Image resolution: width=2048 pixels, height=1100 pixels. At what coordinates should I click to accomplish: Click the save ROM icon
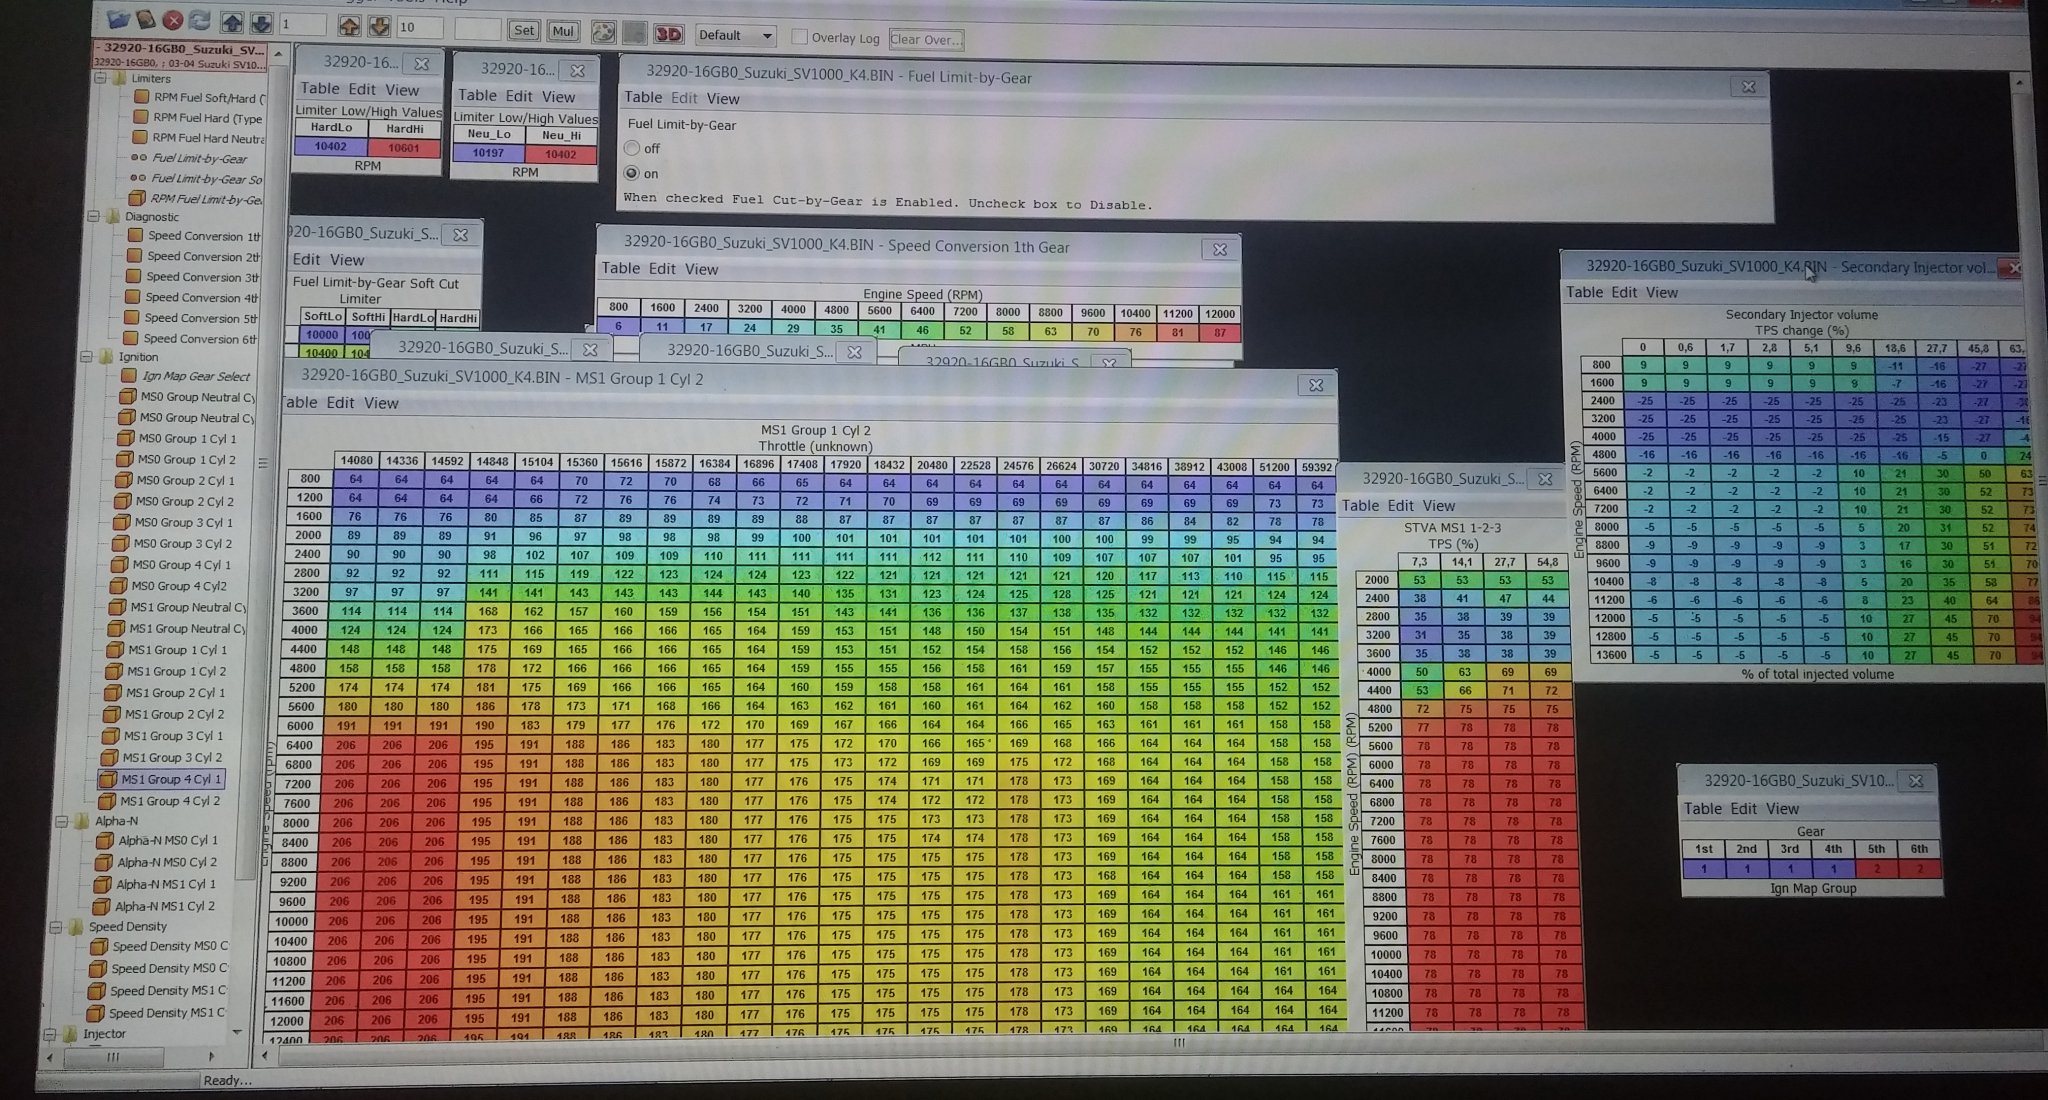coord(145,20)
